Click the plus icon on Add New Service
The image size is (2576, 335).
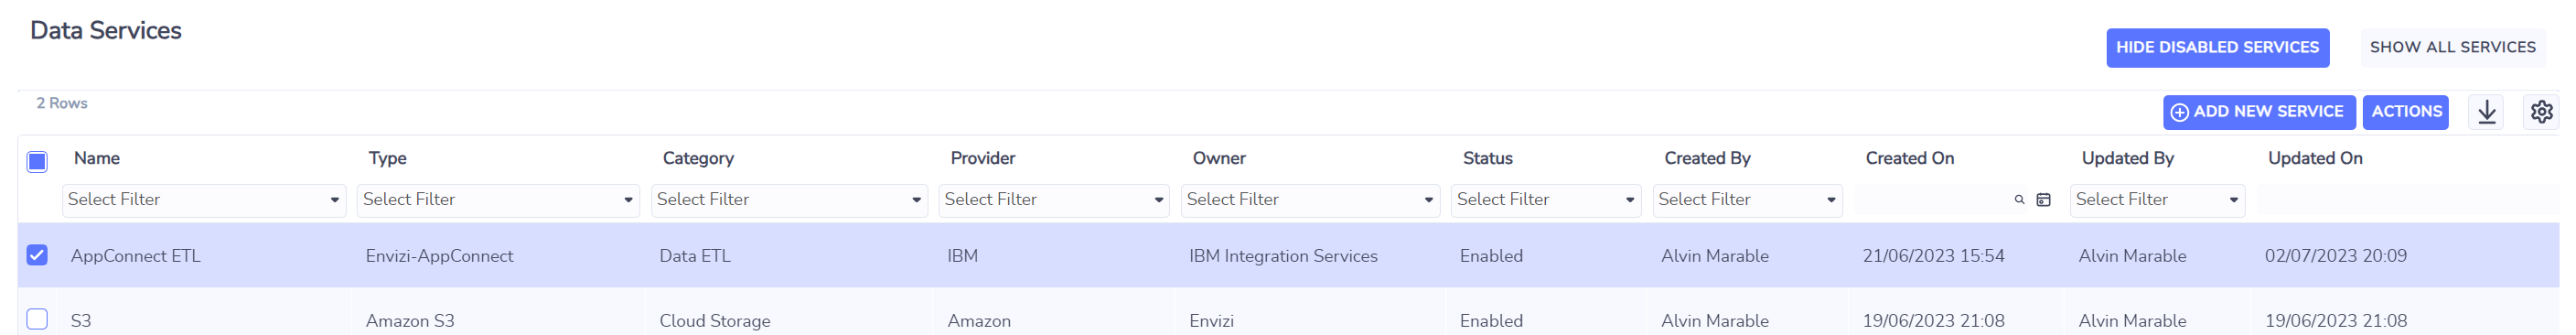point(2180,112)
